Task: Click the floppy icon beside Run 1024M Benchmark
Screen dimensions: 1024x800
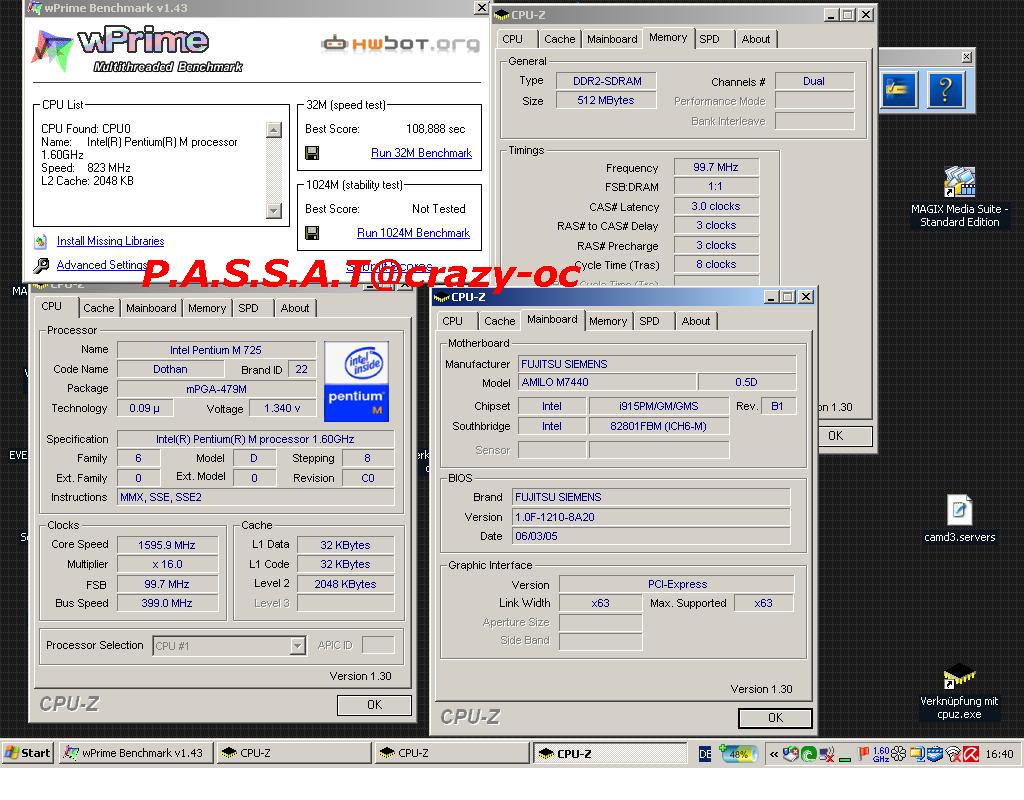Action: click(x=312, y=233)
